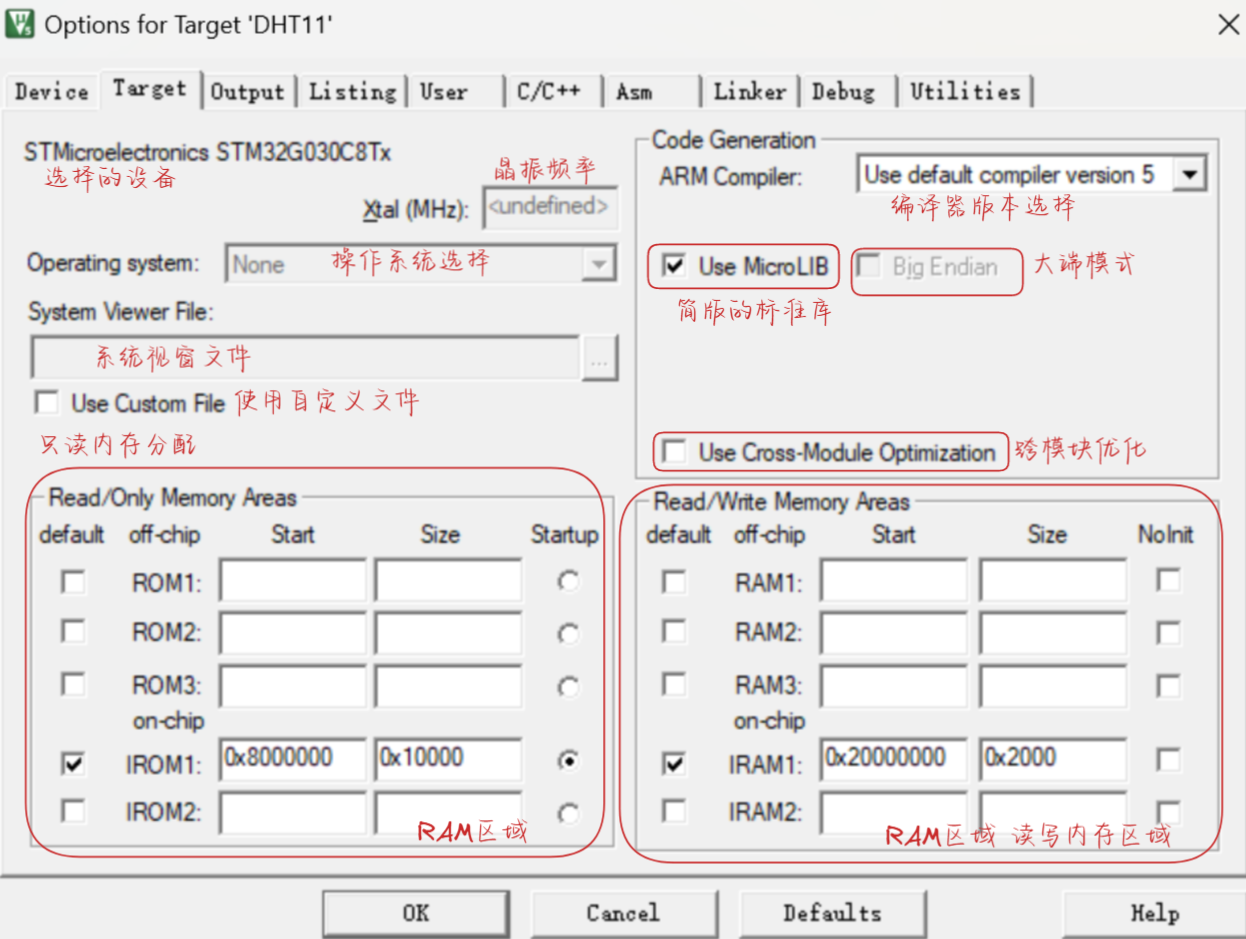The image size is (1246, 939).
Task: Switch to the Linker tab
Action: 749,92
